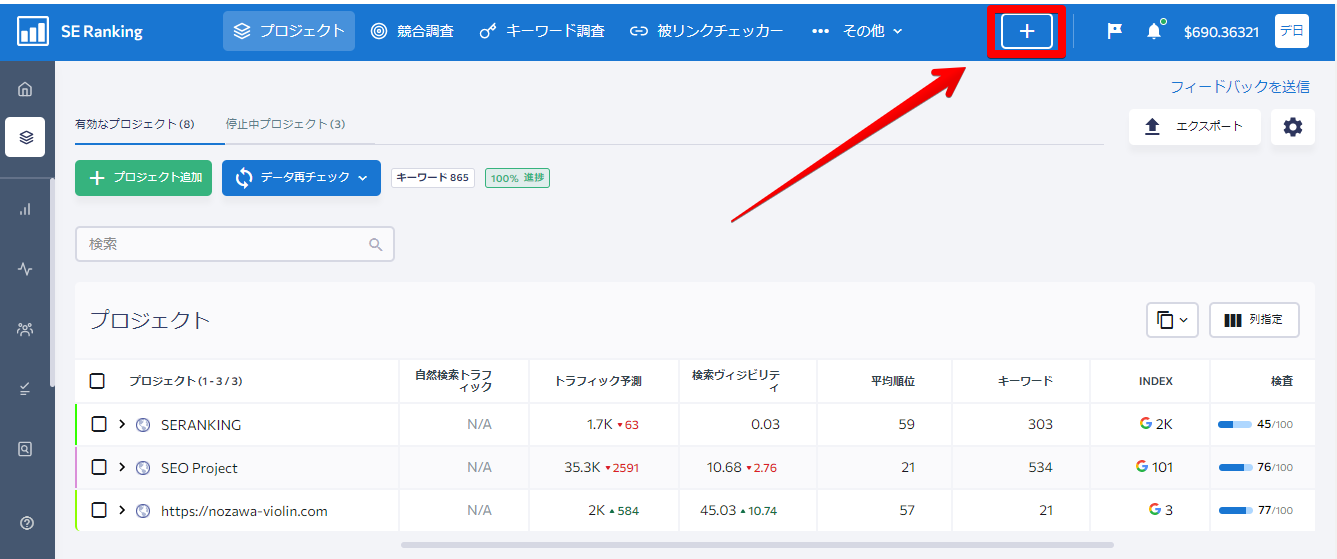1337x559 pixels.
Task: Open the help question mark icon
Action: click(26, 522)
